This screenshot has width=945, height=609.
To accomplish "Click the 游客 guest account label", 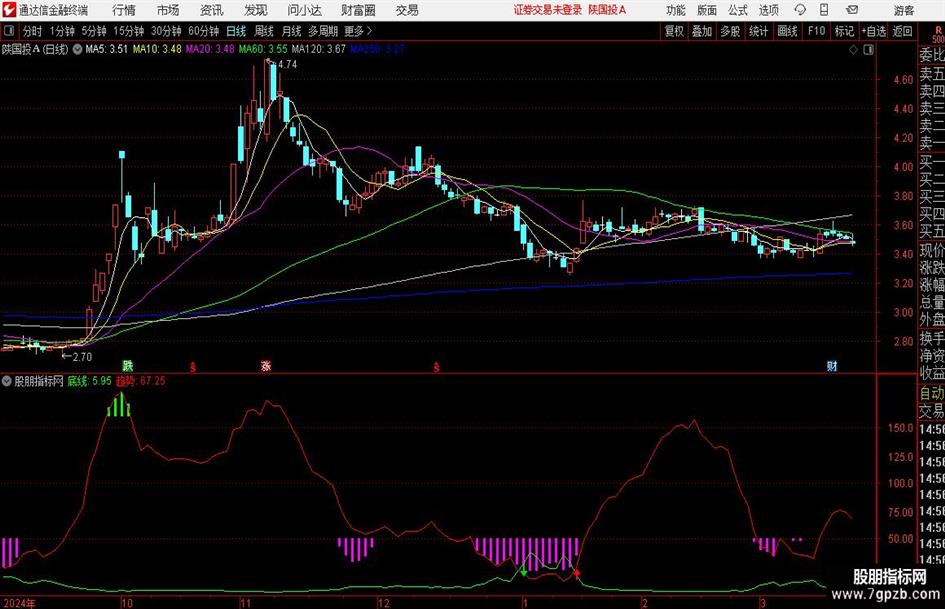I will click(903, 10).
